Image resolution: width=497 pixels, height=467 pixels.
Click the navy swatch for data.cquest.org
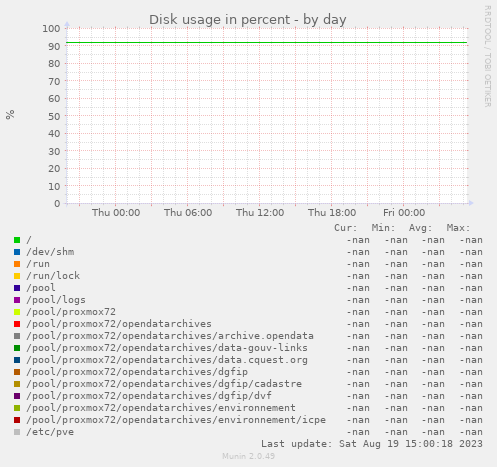point(17,360)
